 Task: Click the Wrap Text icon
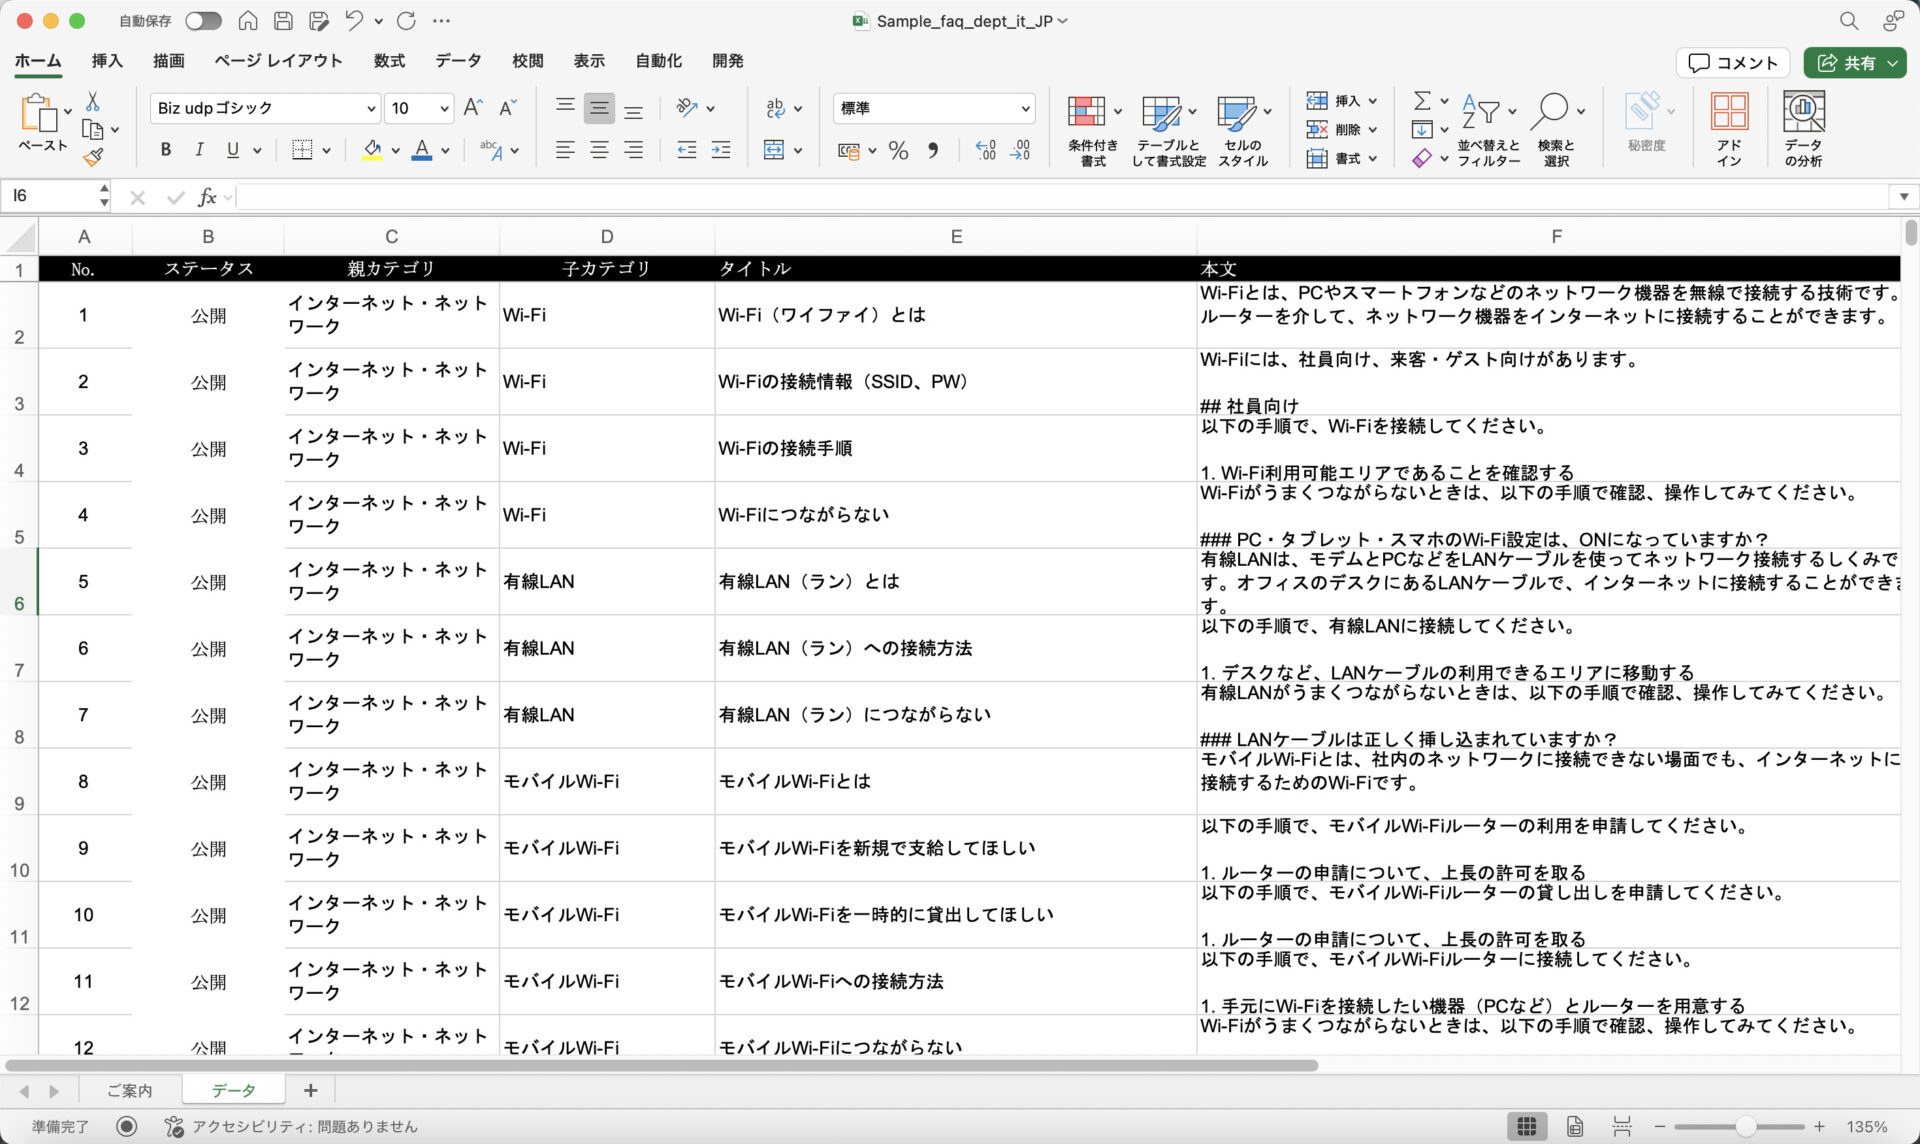point(775,108)
